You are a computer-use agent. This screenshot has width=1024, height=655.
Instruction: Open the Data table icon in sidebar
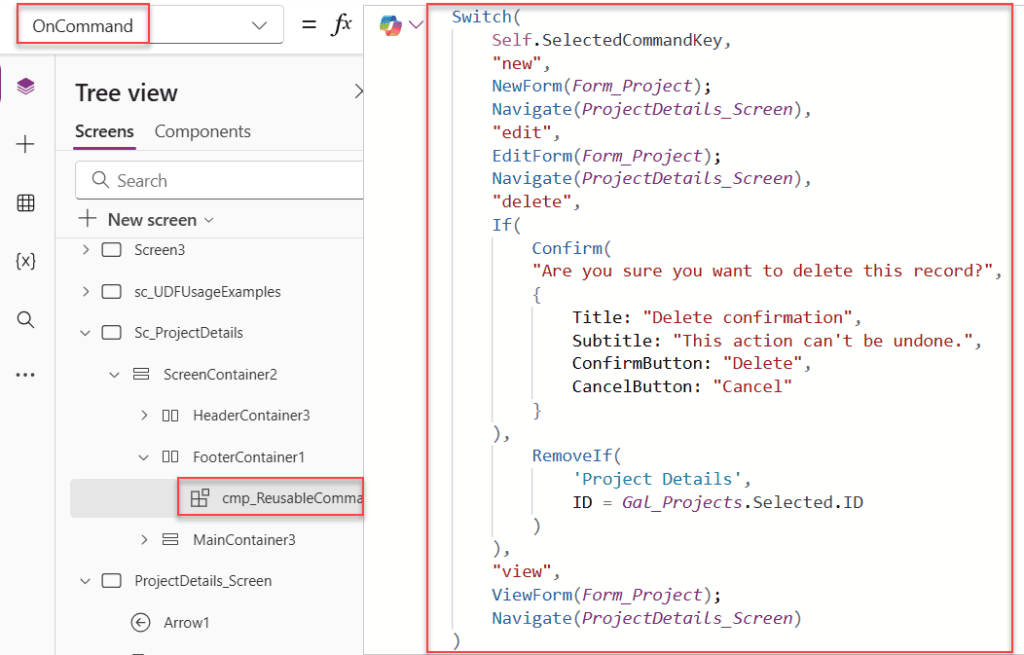[25, 202]
